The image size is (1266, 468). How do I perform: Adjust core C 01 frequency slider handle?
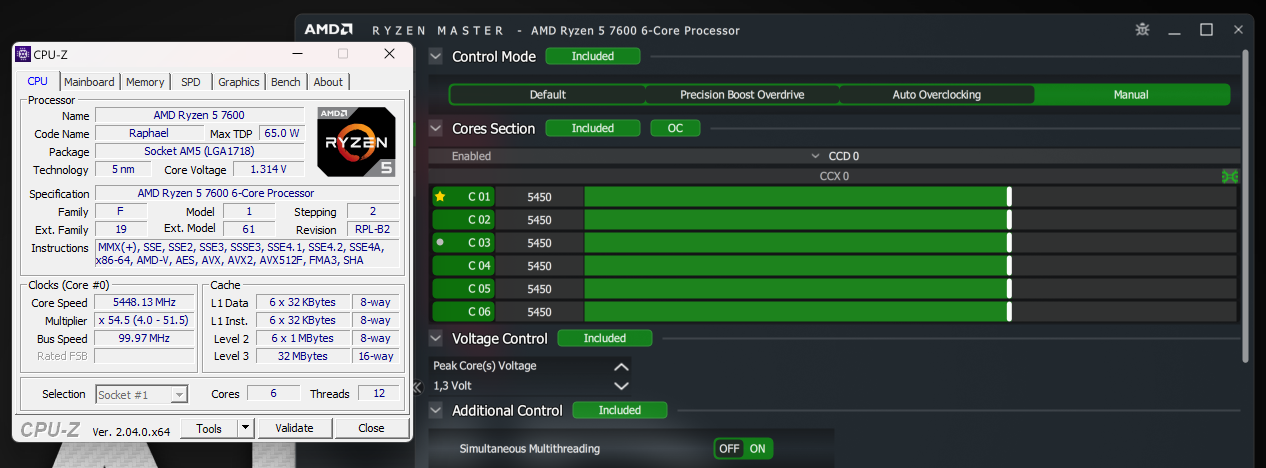(x=1009, y=197)
